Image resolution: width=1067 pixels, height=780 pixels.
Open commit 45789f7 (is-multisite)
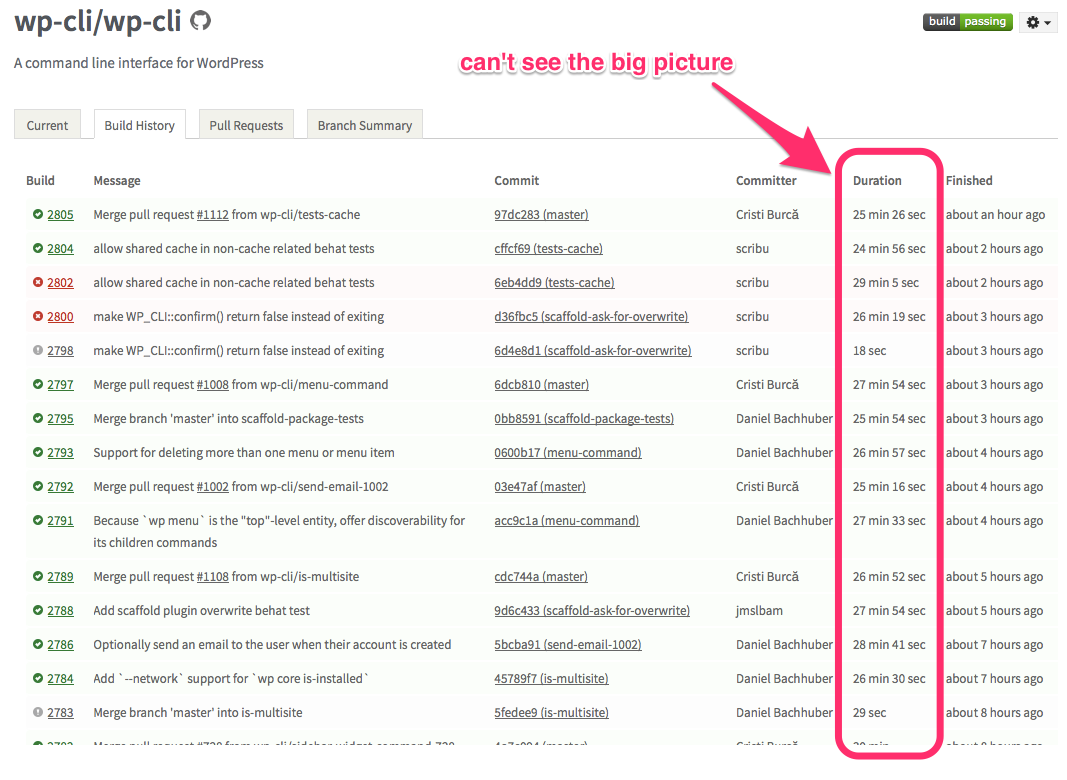point(552,679)
